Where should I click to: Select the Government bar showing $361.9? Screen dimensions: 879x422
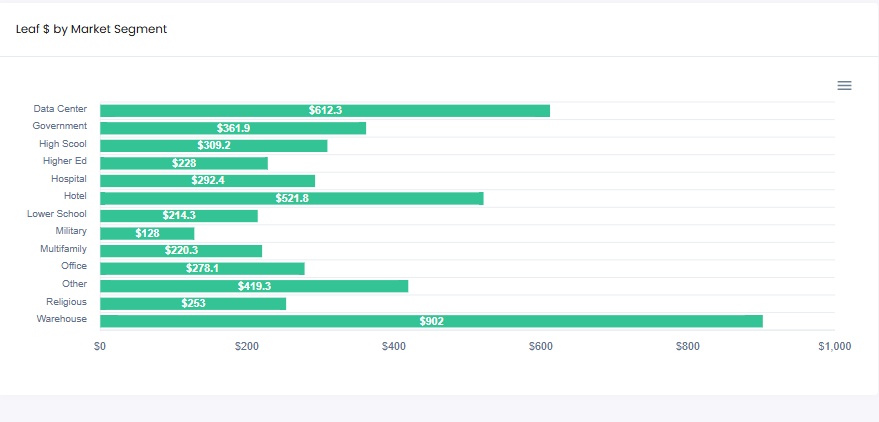pos(233,128)
